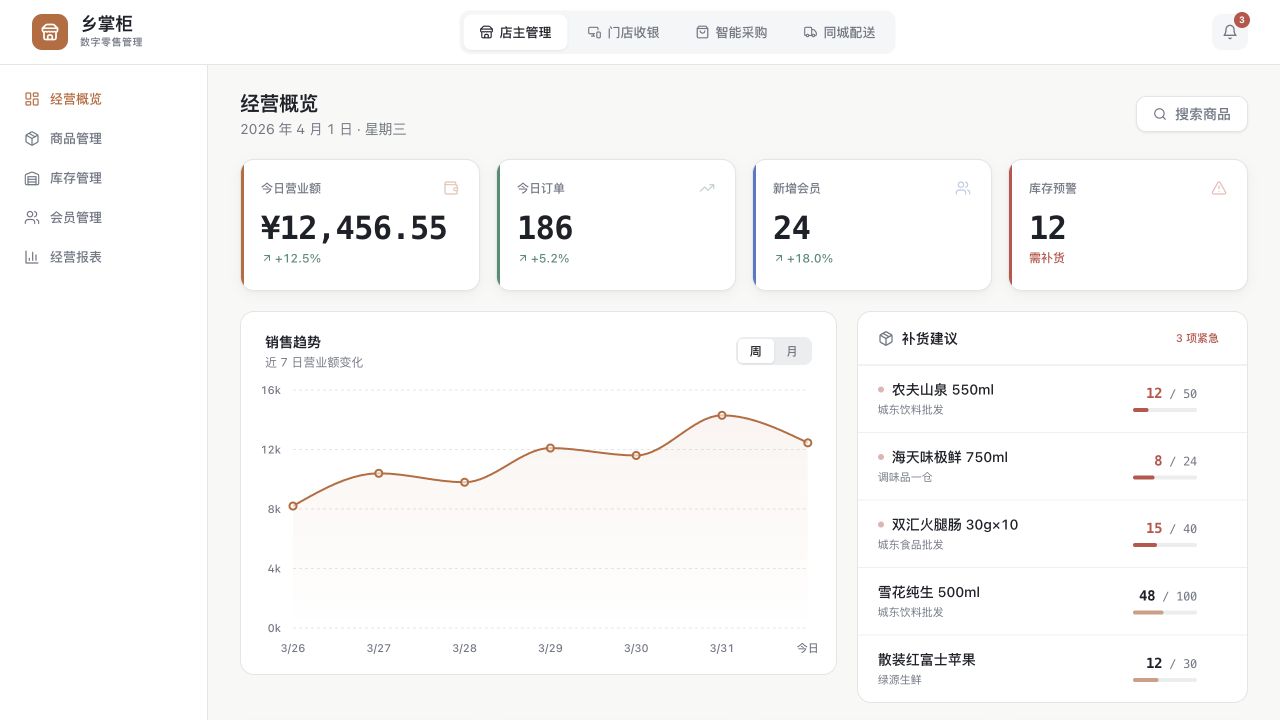Click the 需补货 alert text

pos(1047,258)
